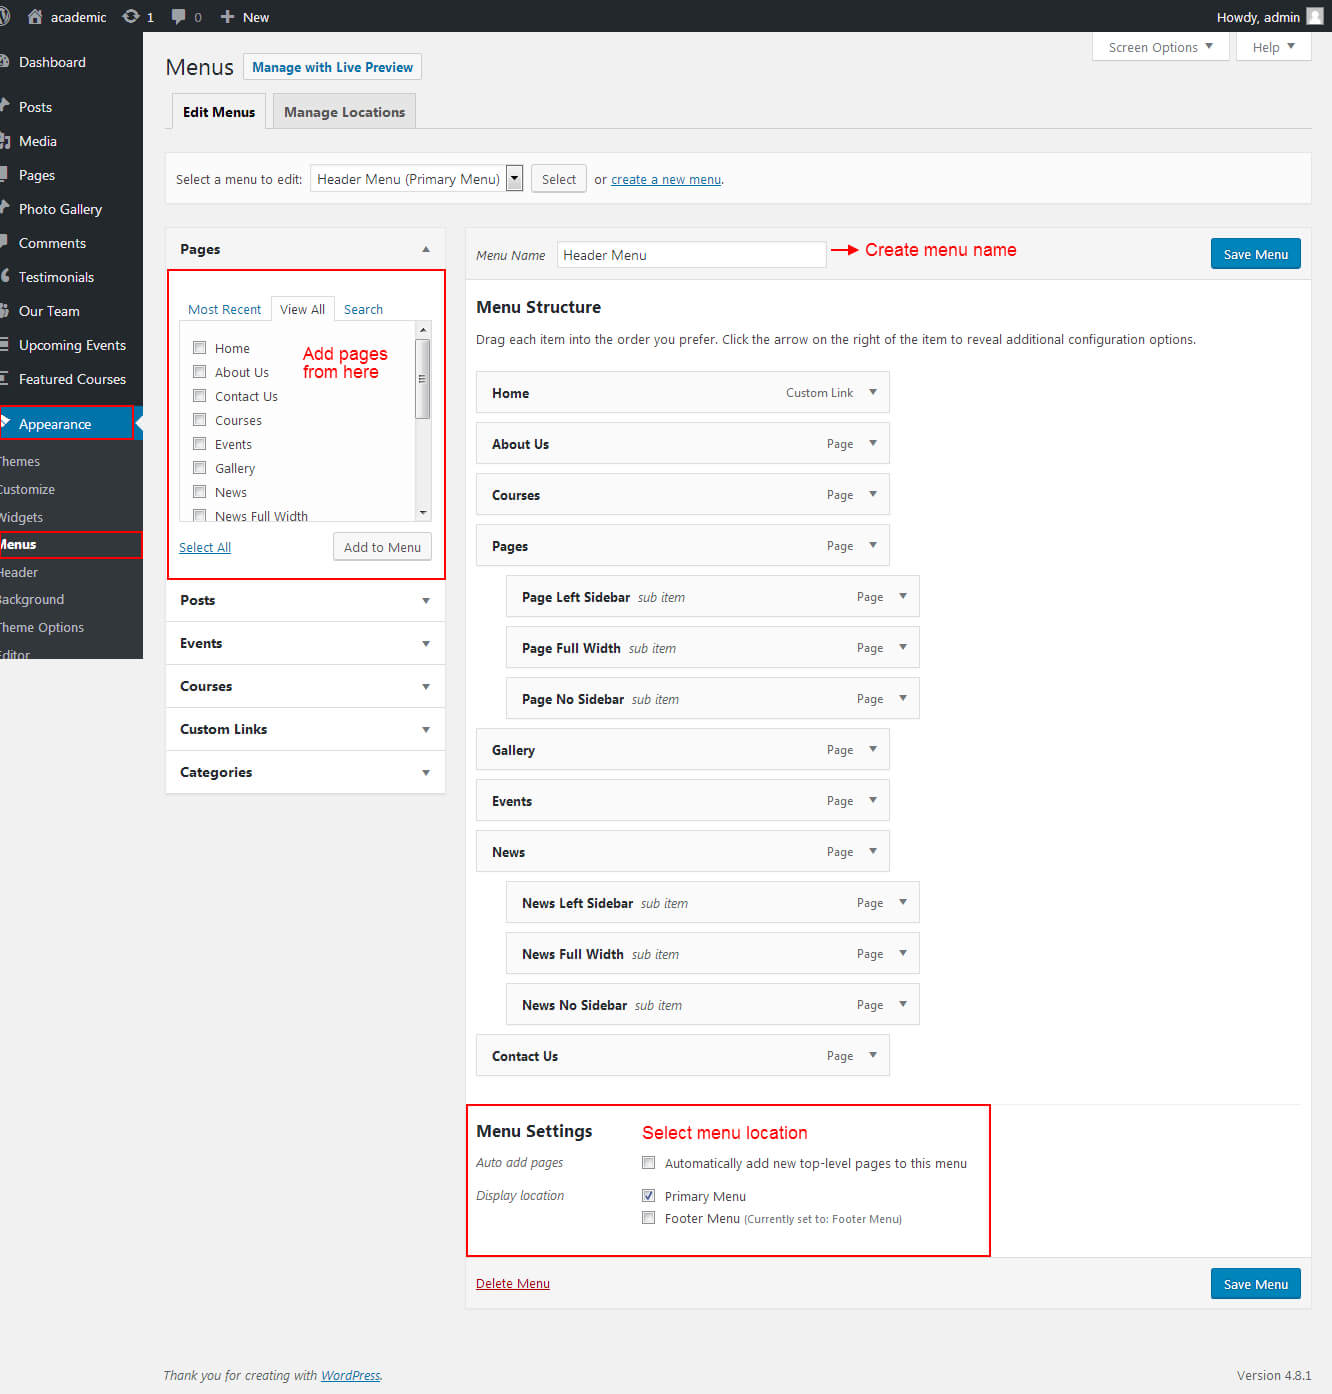The image size is (1332, 1394).
Task: Switch to the Manage Locations tab
Action: point(344,112)
